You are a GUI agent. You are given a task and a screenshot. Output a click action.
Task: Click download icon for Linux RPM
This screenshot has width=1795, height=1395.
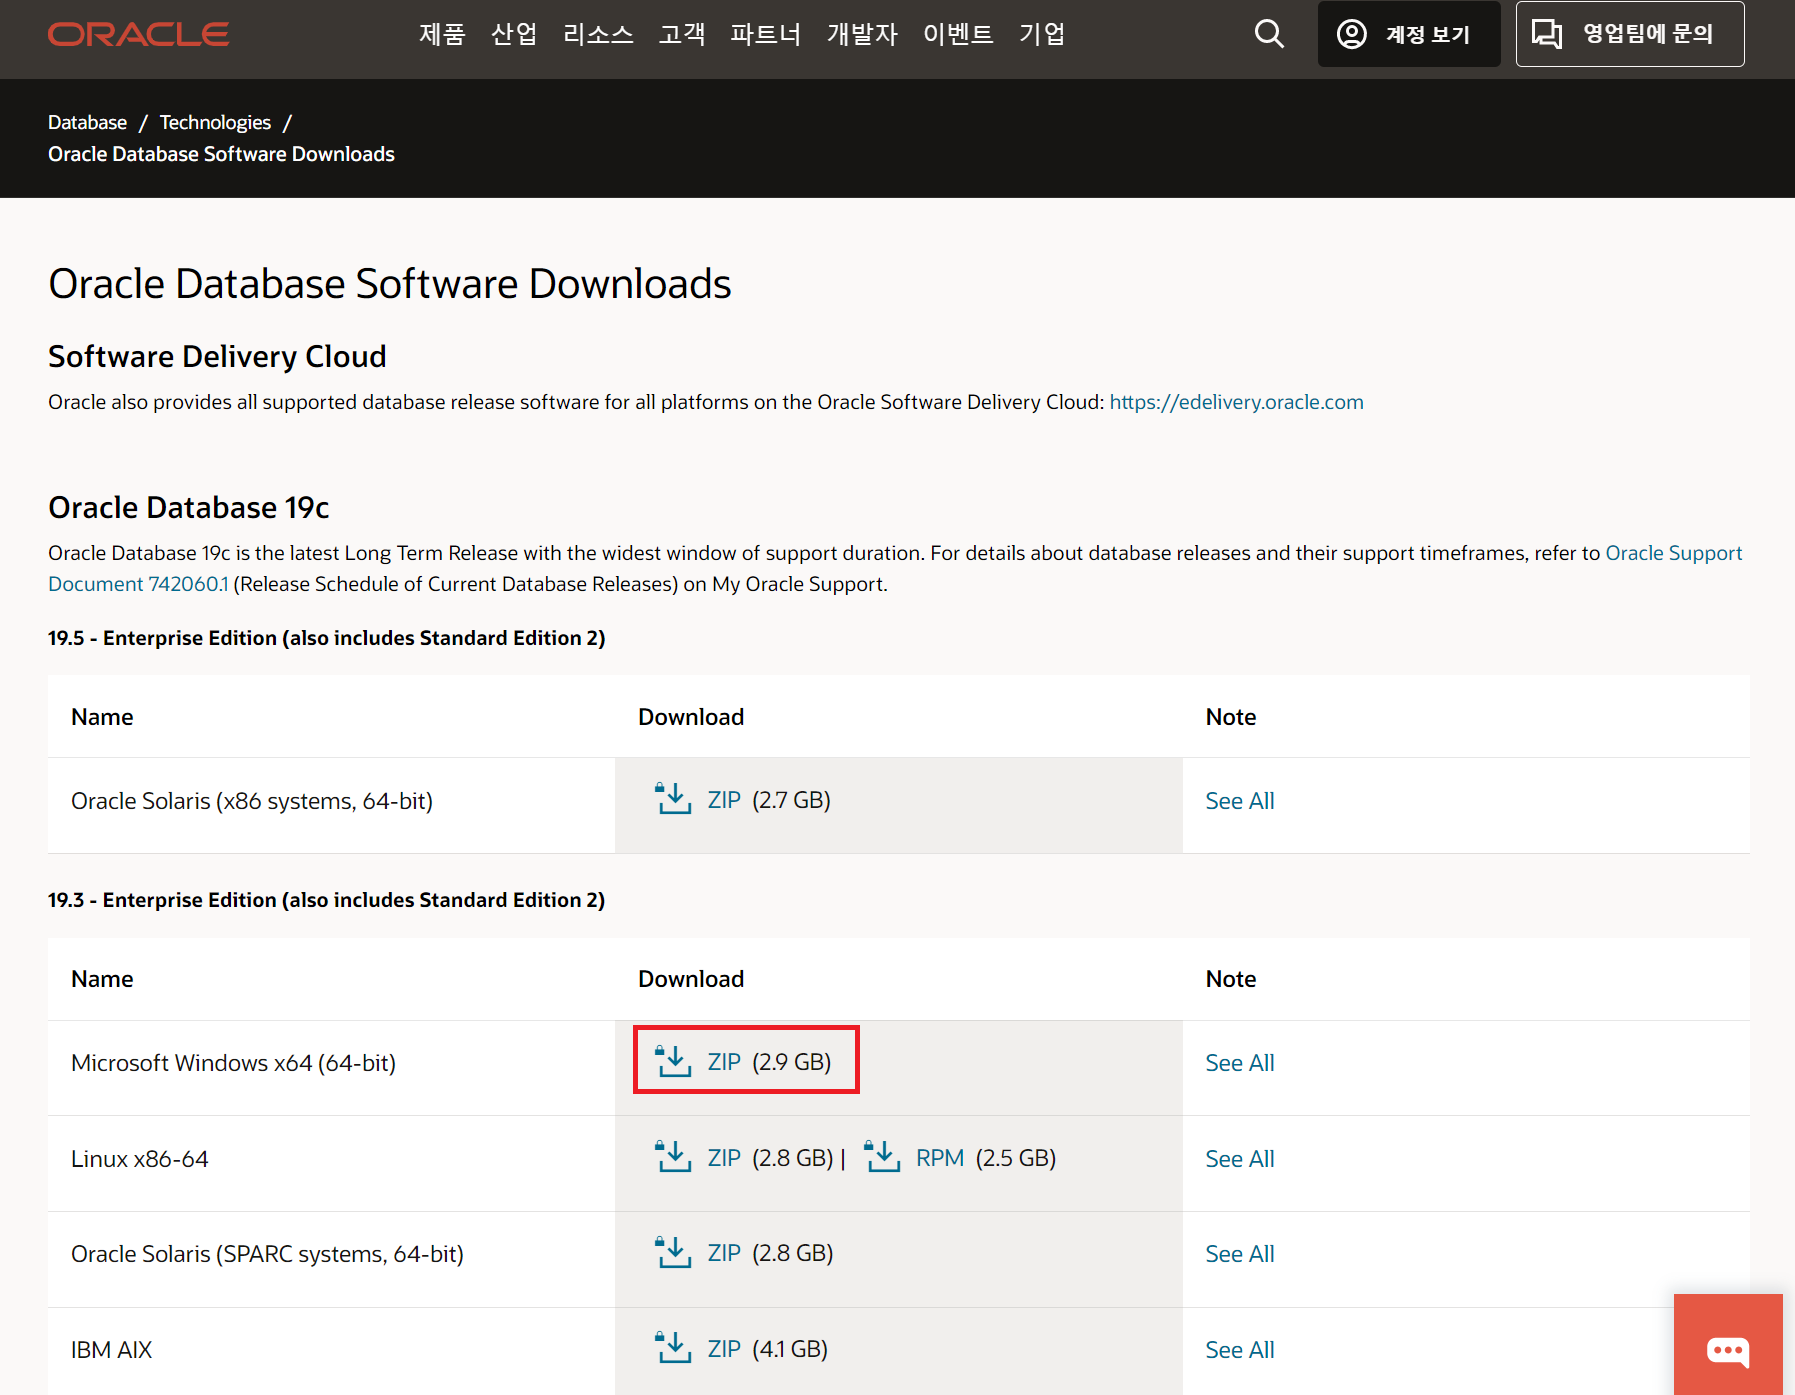pyautogui.click(x=882, y=1157)
